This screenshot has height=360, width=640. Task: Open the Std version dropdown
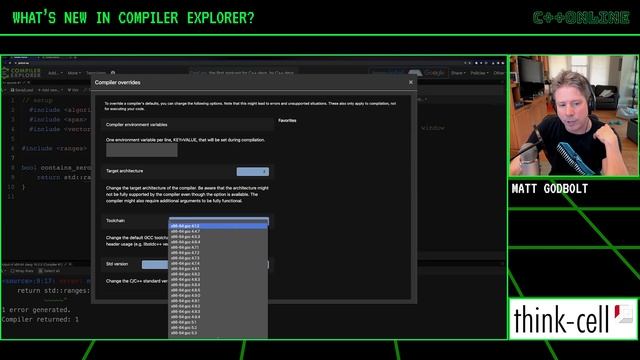[155, 264]
